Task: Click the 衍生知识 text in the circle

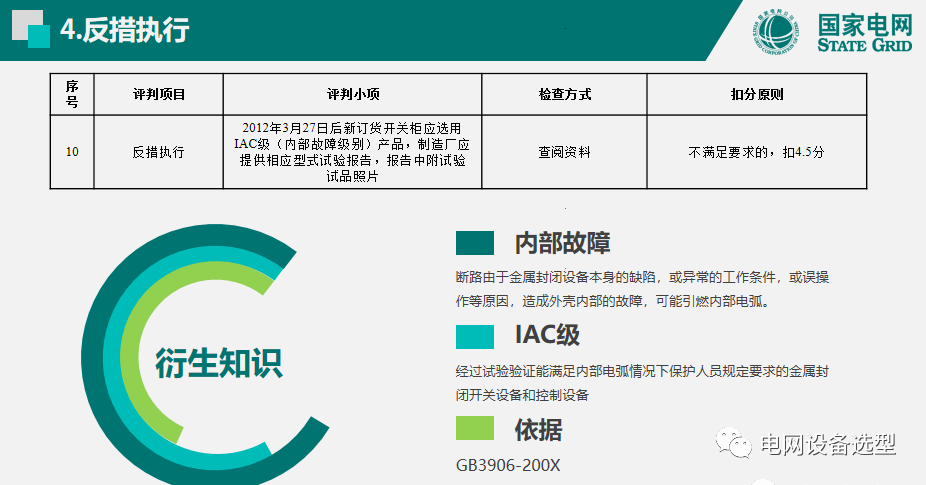Action: click(x=218, y=364)
